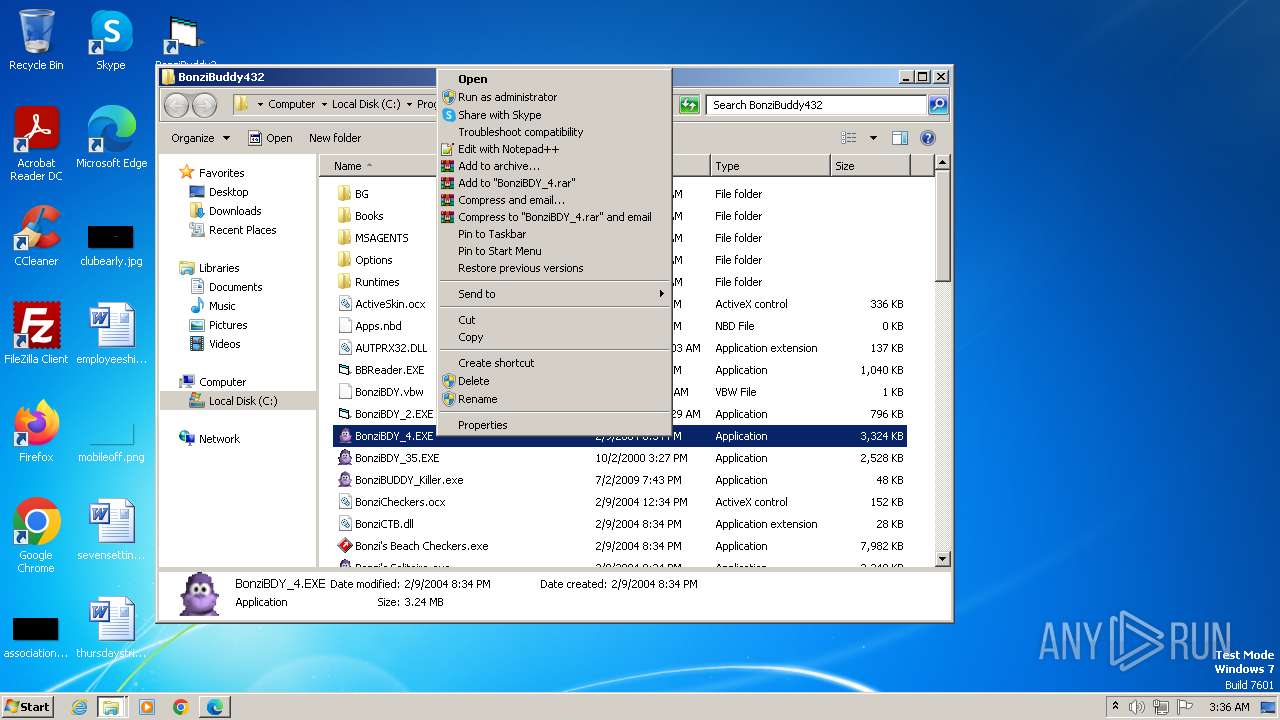
Task: Select Compress and email...
Action: coord(554,200)
